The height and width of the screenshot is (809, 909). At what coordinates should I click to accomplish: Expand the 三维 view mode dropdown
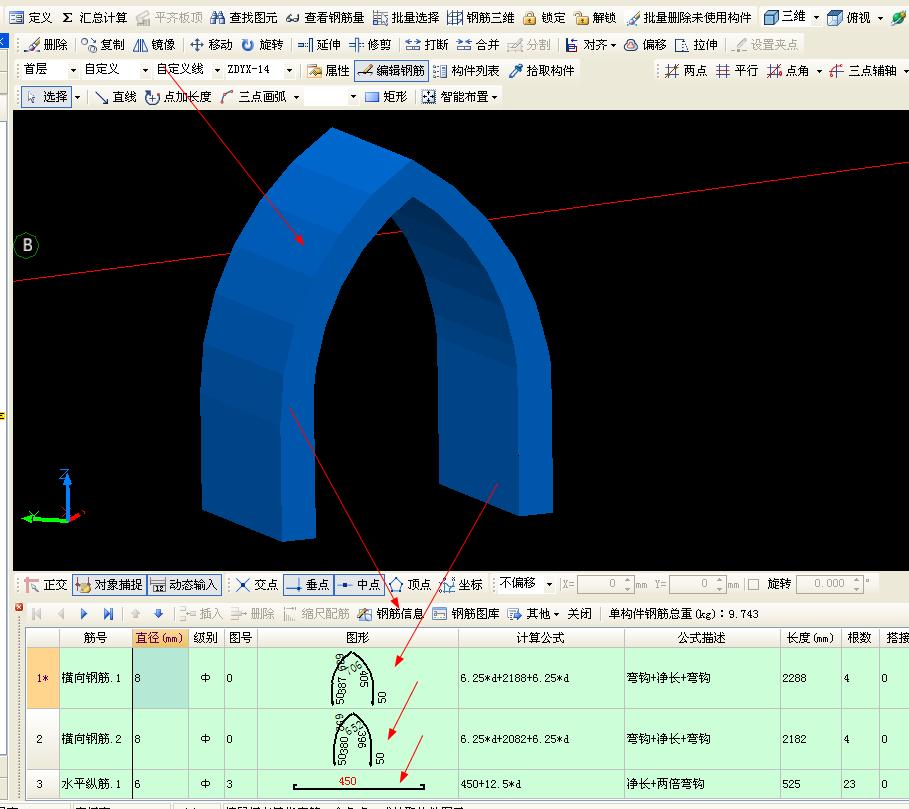pyautogui.click(x=816, y=17)
